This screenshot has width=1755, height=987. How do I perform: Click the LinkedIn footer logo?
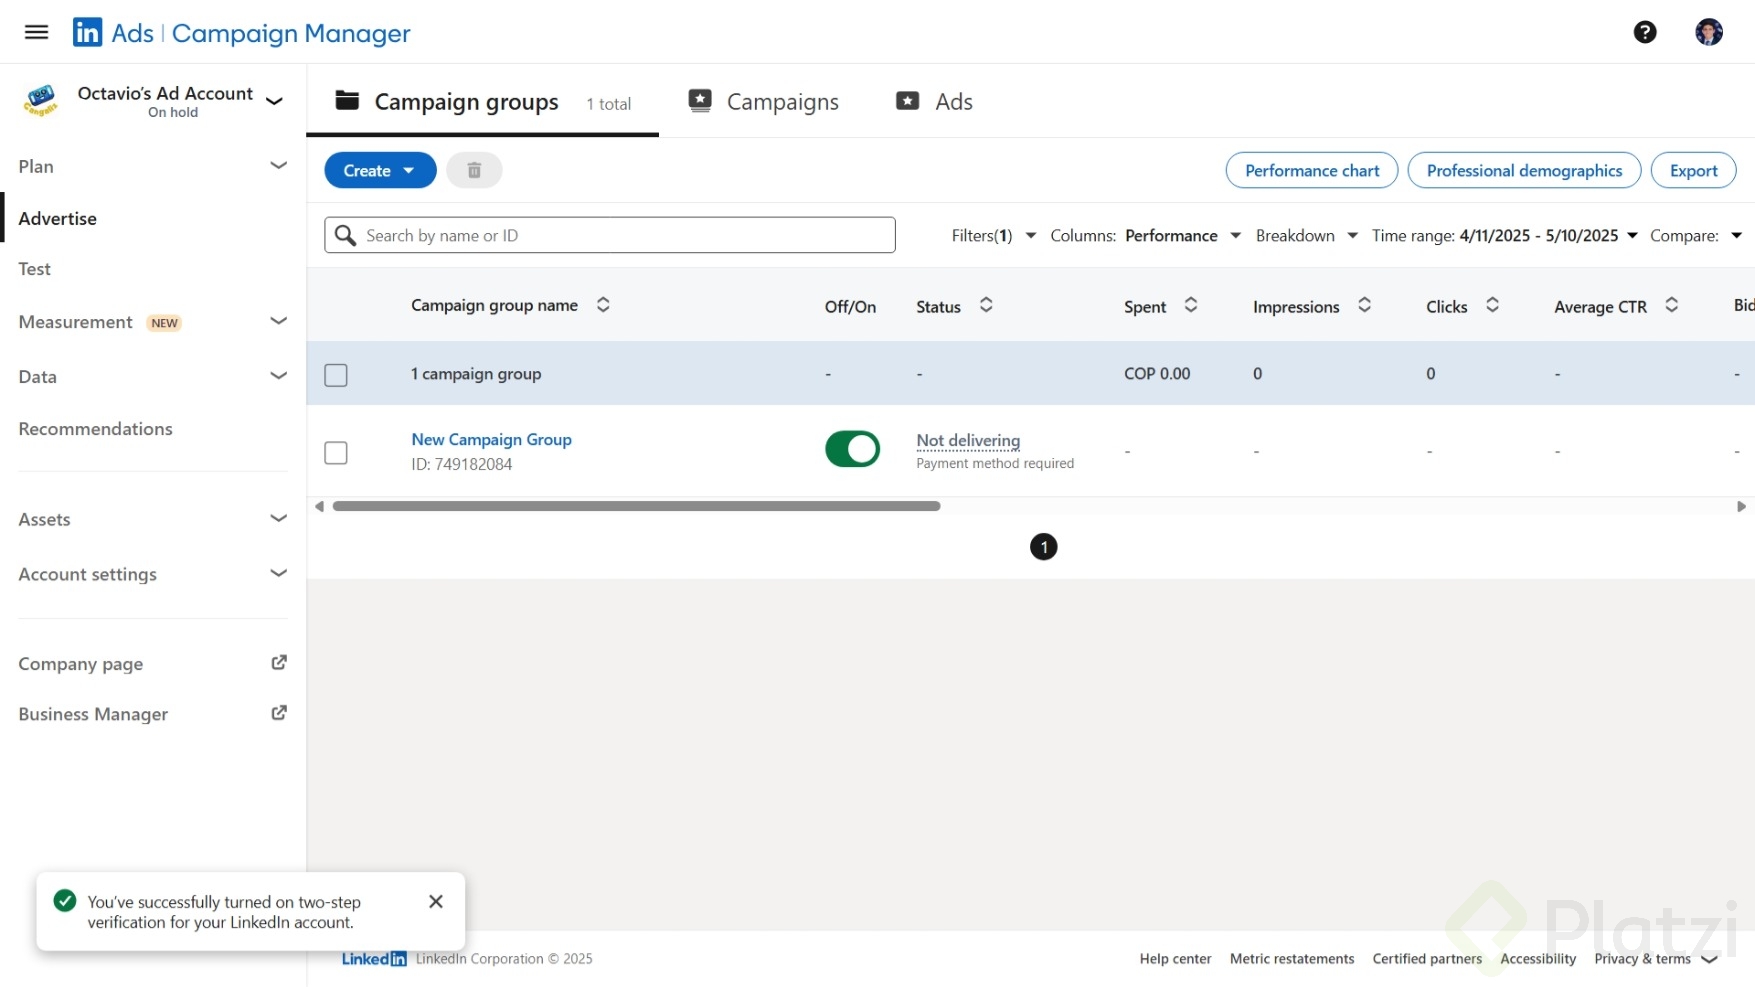click(374, 958)
